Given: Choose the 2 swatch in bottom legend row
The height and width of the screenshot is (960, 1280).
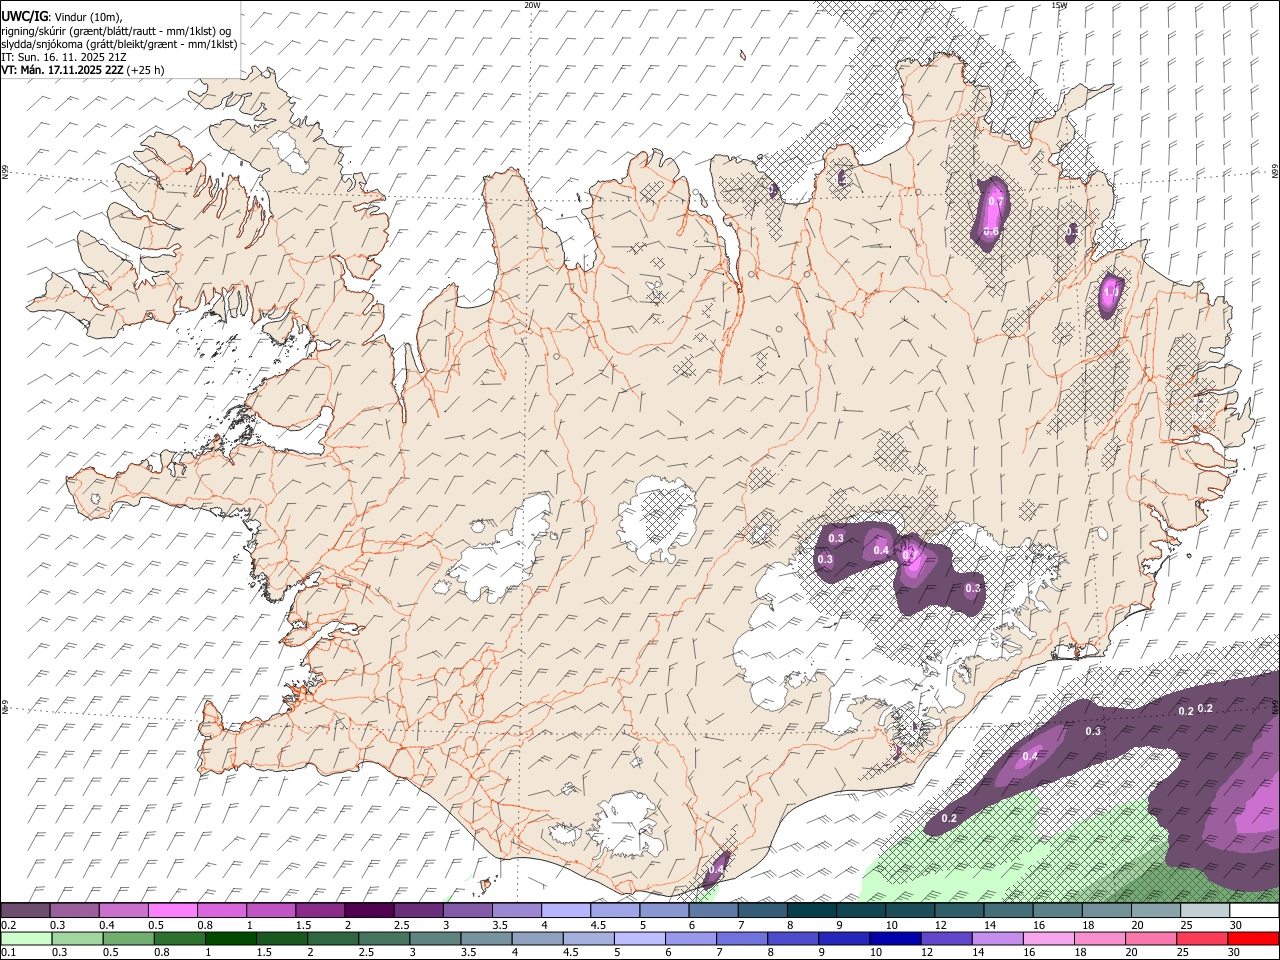Looking at the screenshot, I should click(332, 938).
